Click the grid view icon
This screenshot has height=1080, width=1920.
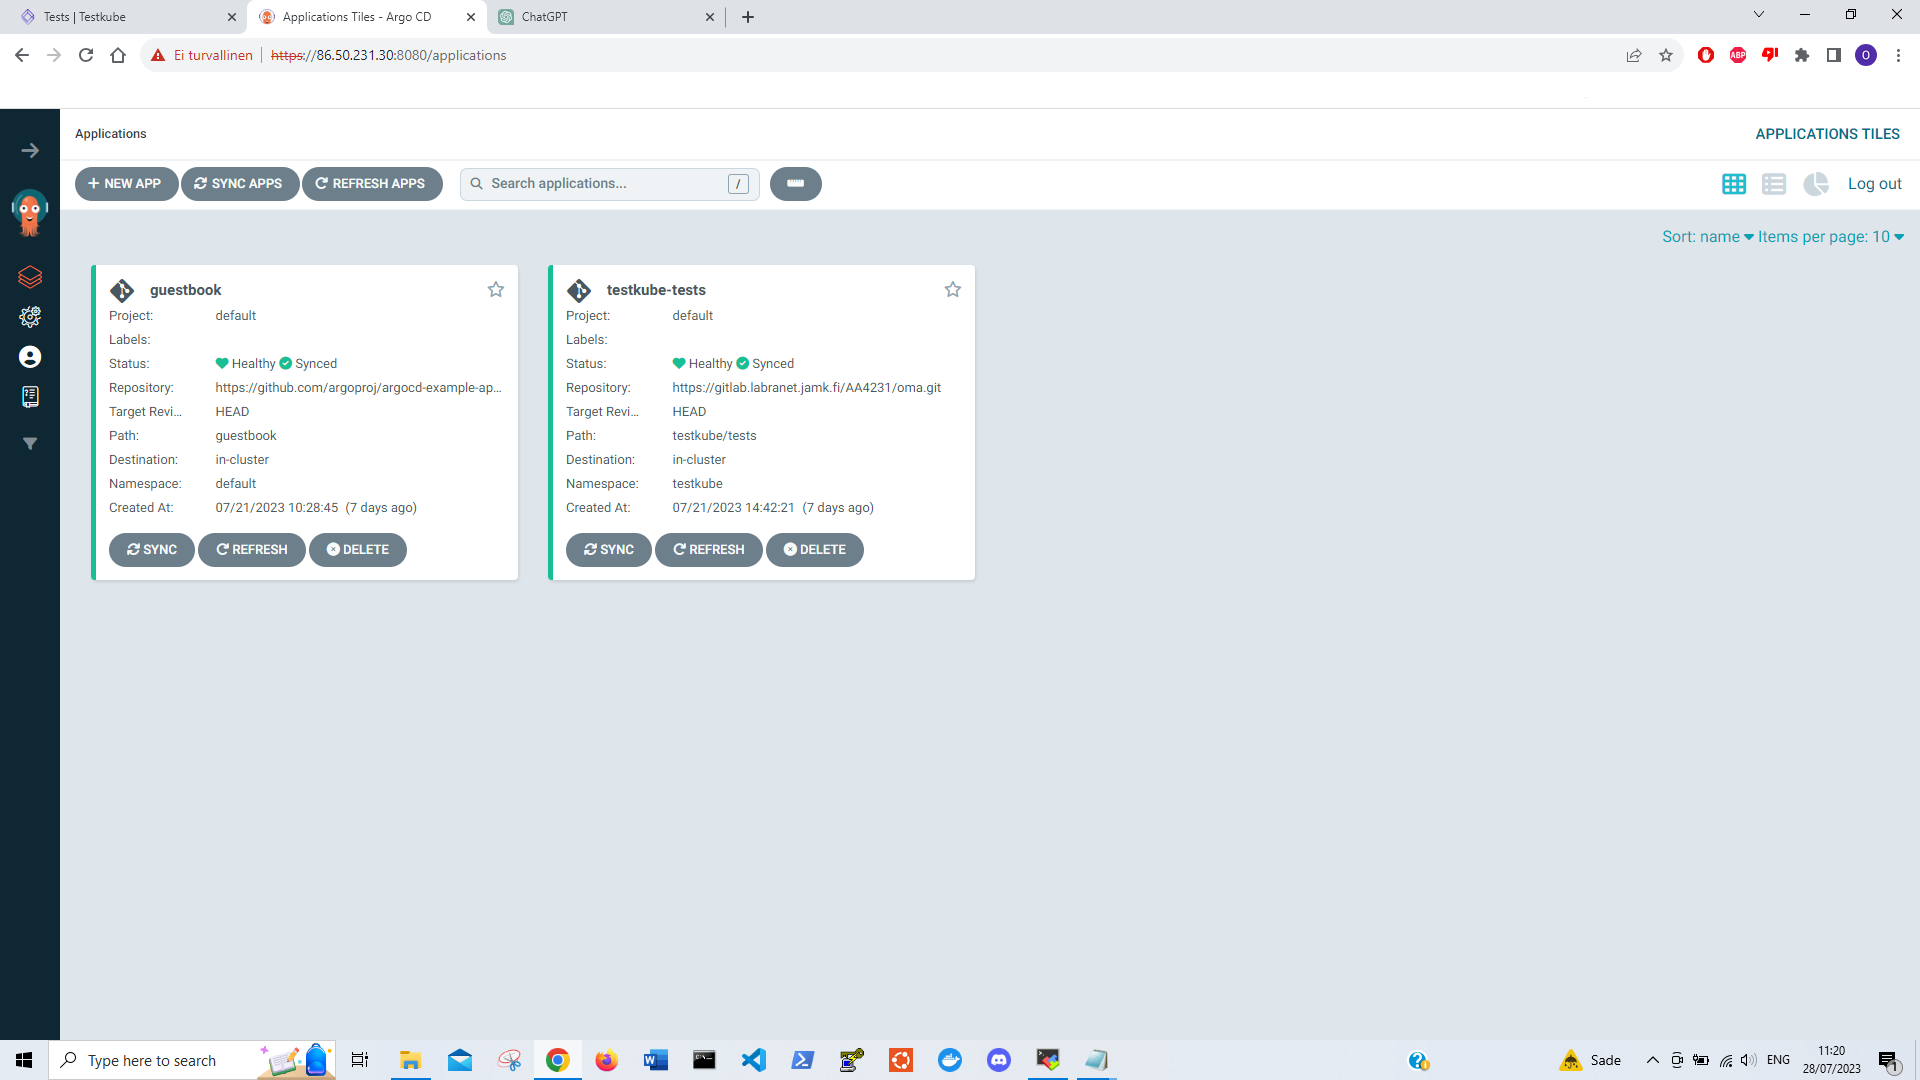1734,183
